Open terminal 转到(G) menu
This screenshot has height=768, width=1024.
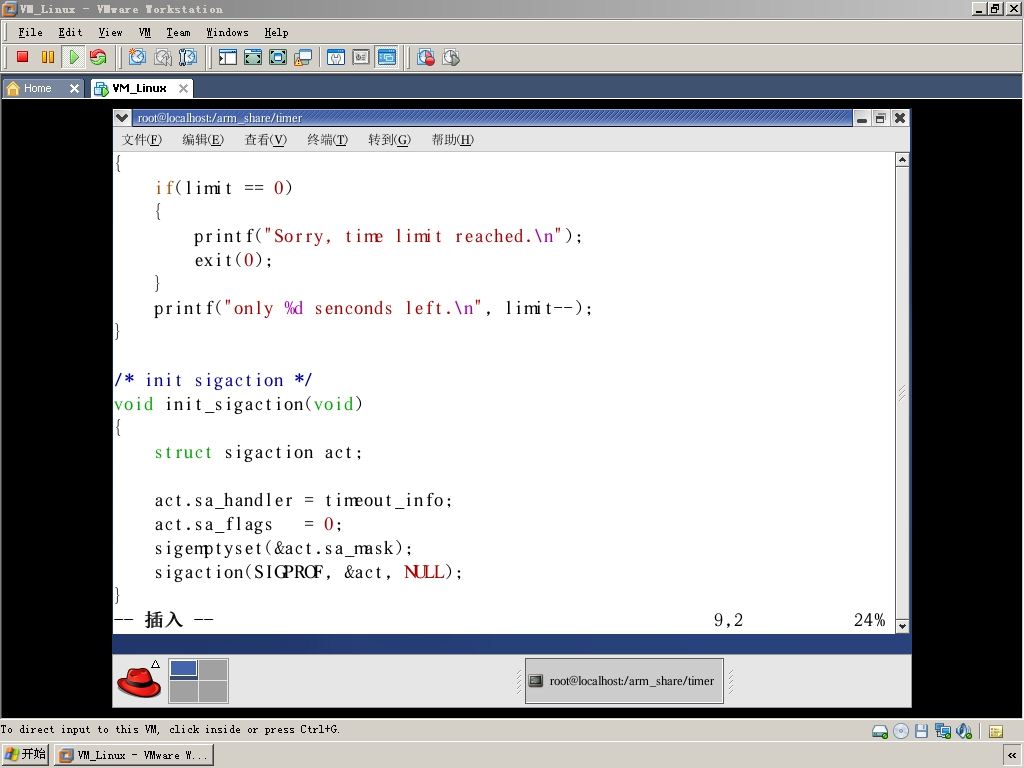[390, 139]
